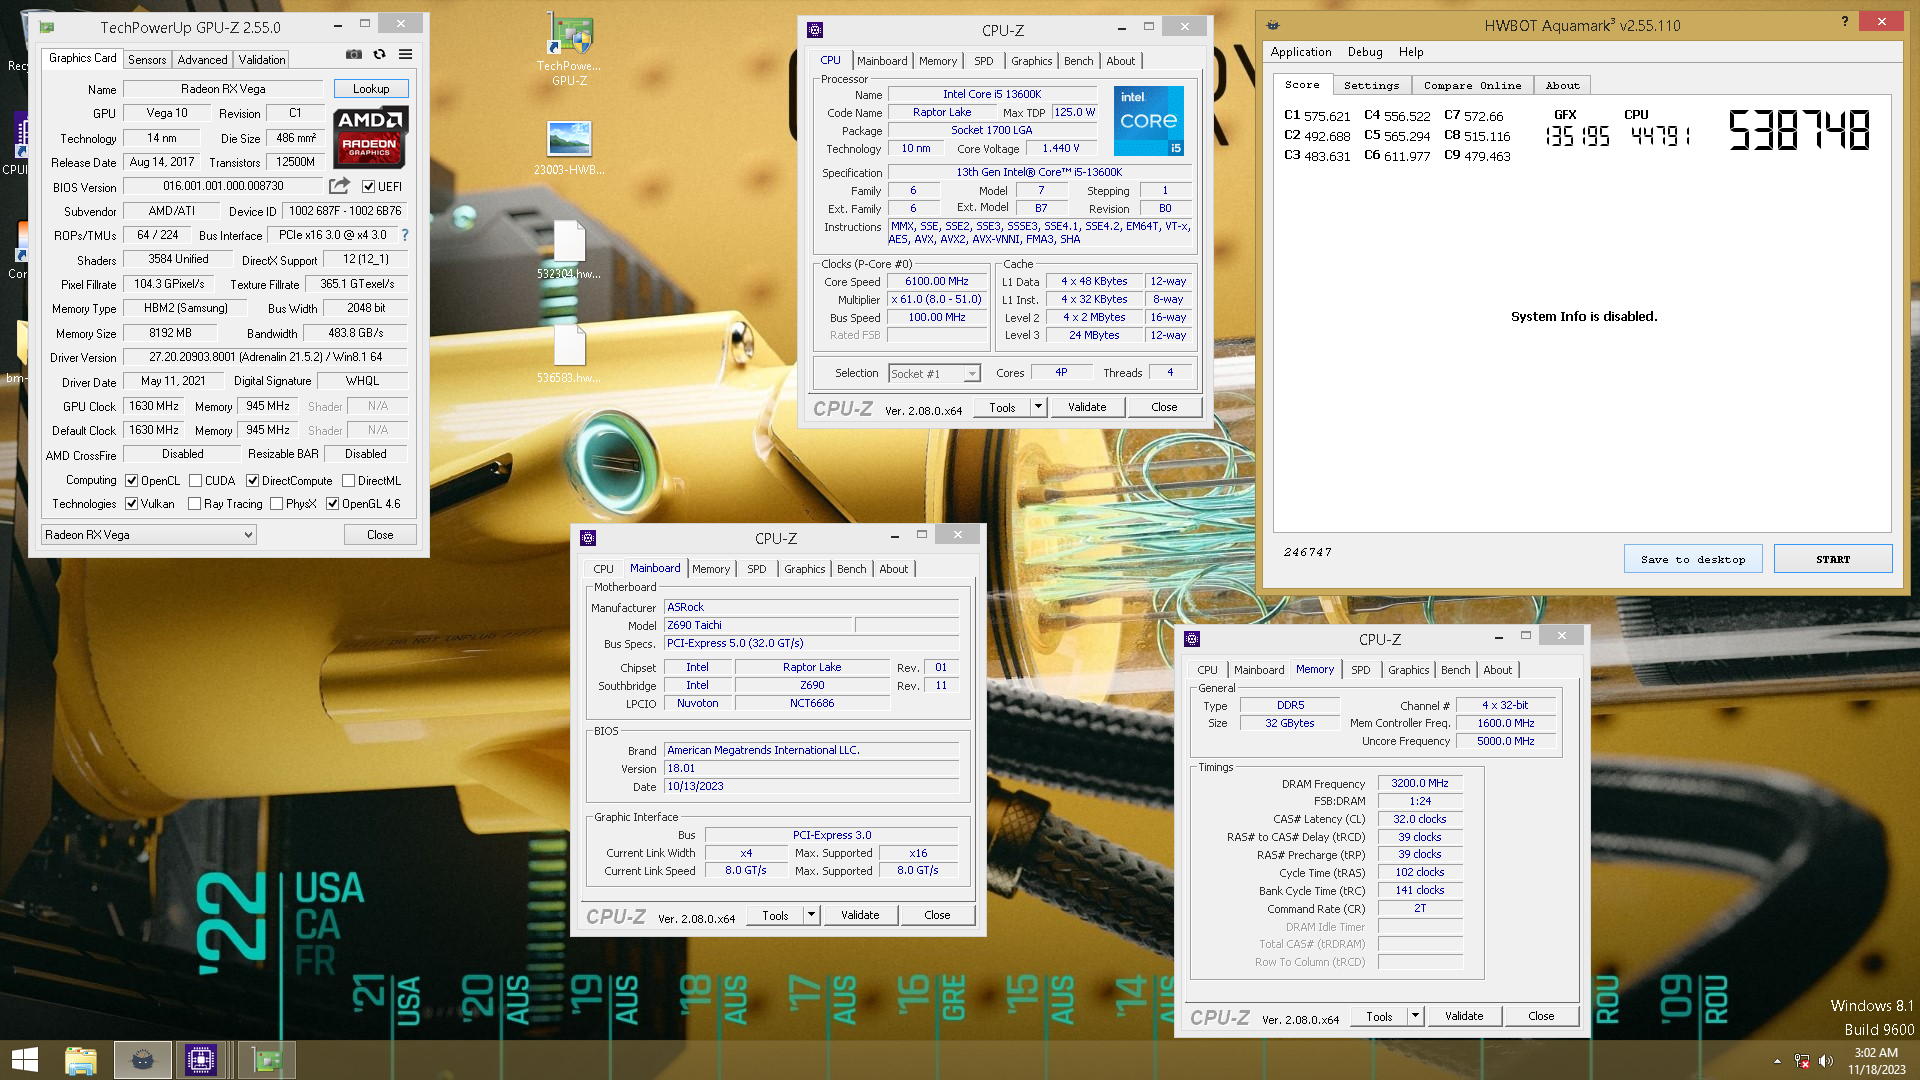
Task: Open Advanced tab in GPU-Z
Action: (x=202, y=60)
